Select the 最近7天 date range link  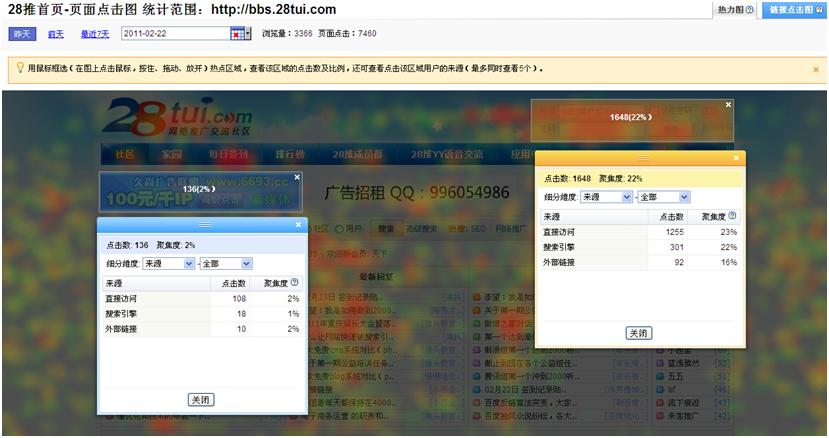(x=95, y=34)
